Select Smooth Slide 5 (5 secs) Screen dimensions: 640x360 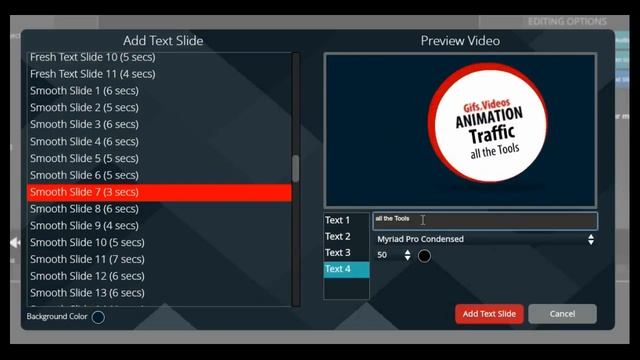point(159,158)
